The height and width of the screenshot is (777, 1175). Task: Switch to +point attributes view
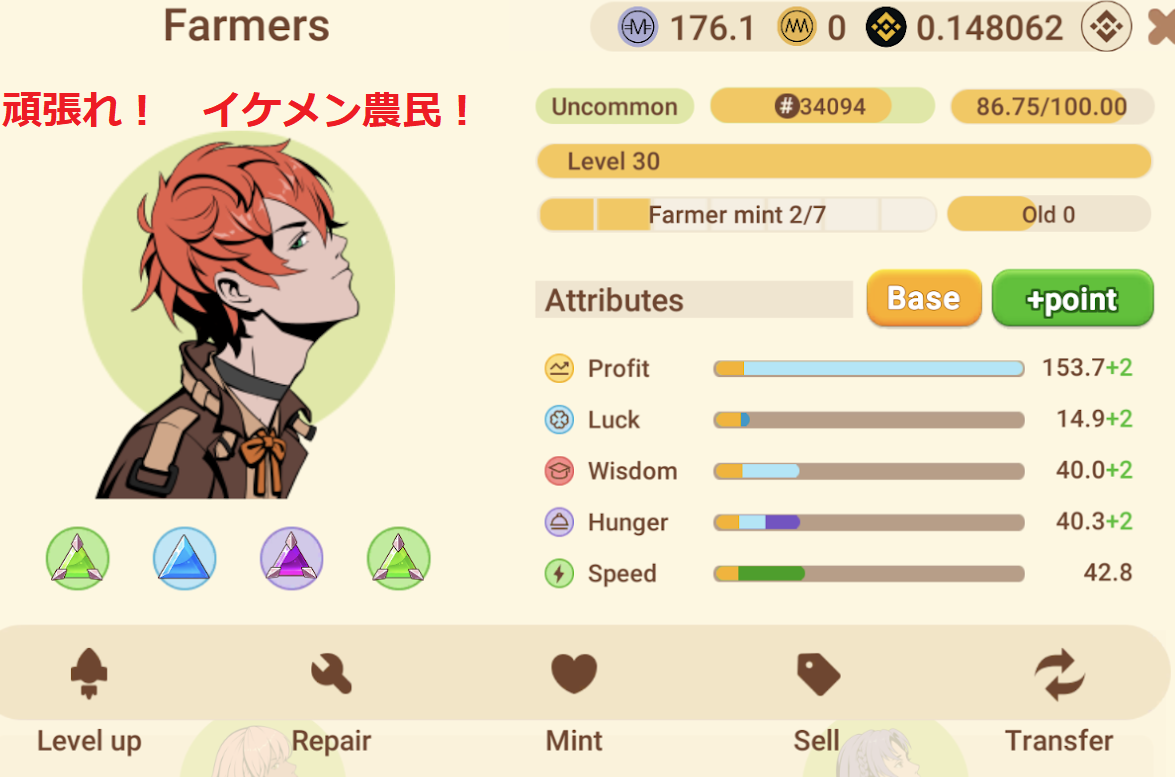(1072, 298)
